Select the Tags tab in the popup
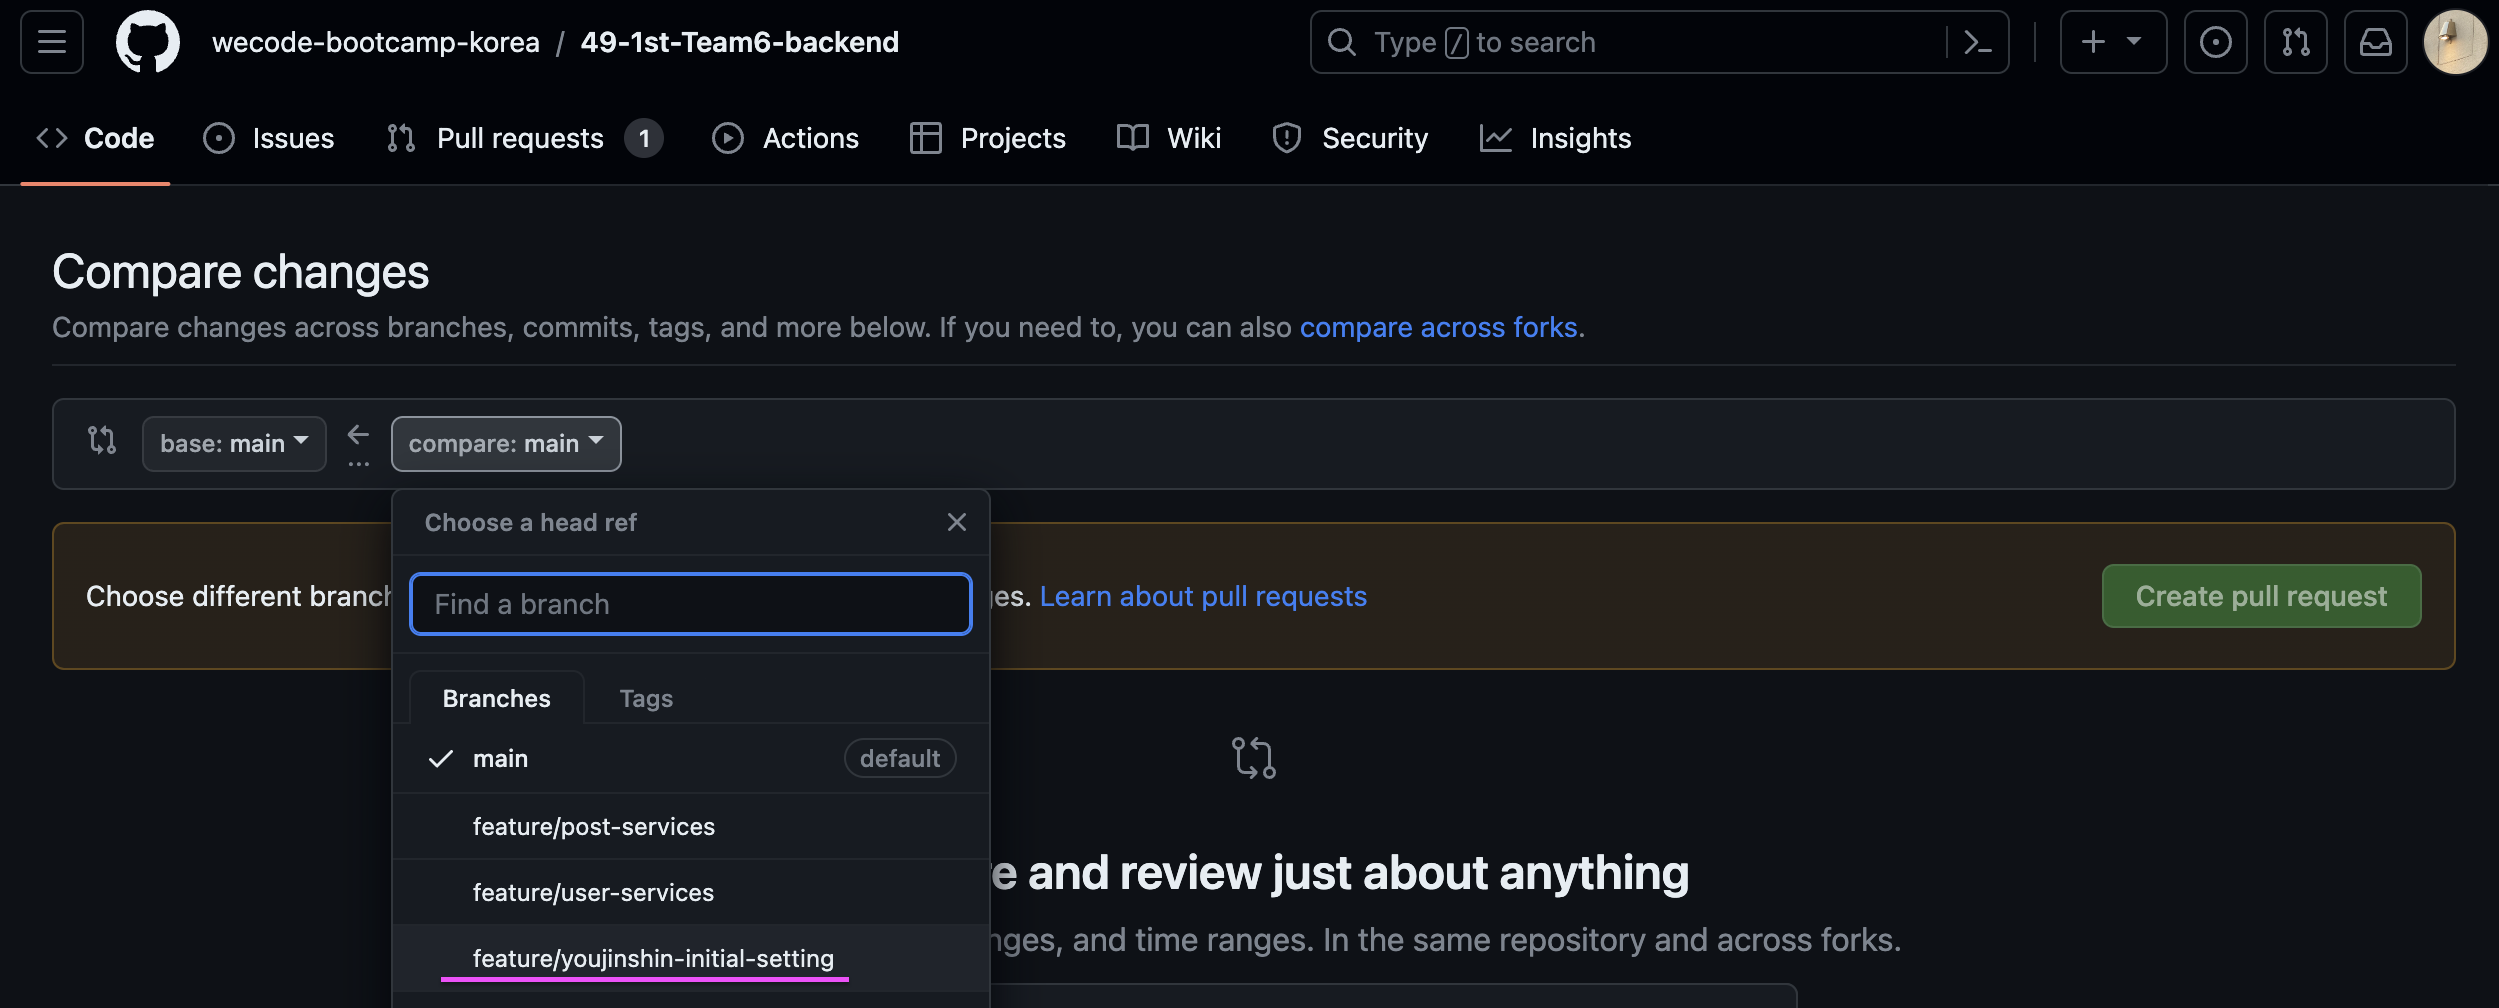 646,698
